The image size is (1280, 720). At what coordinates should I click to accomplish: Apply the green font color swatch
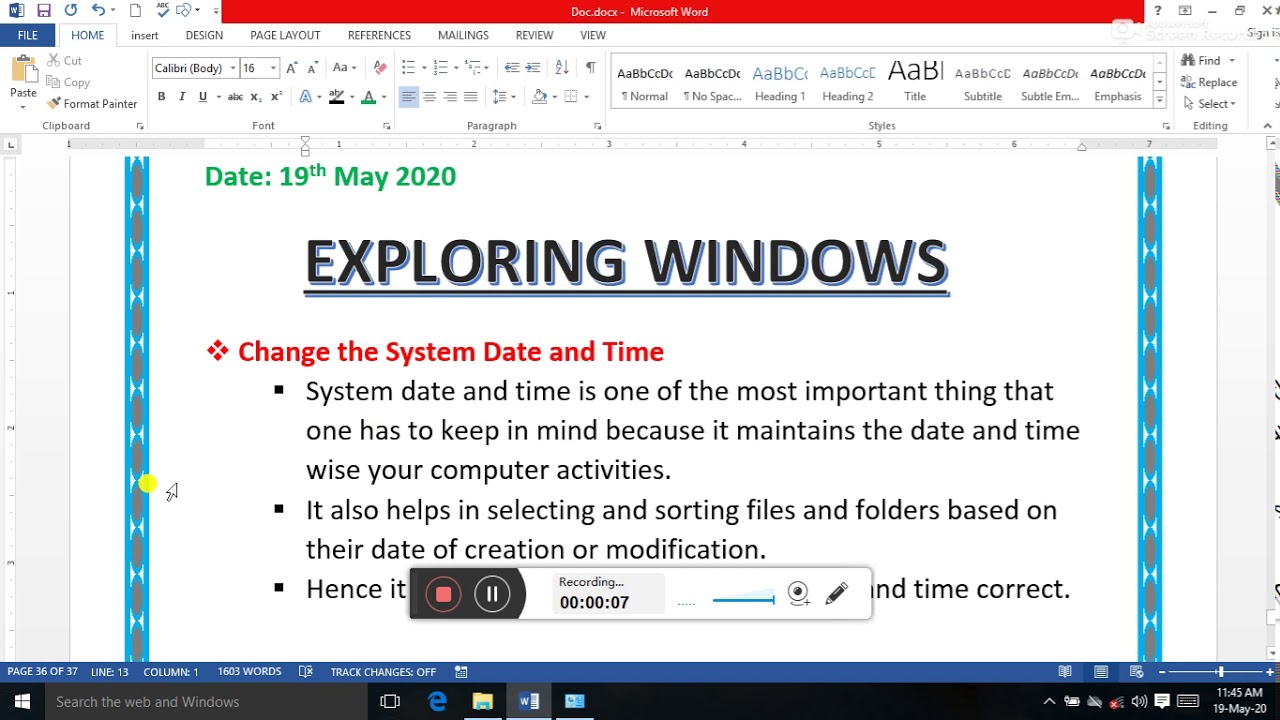368,97
